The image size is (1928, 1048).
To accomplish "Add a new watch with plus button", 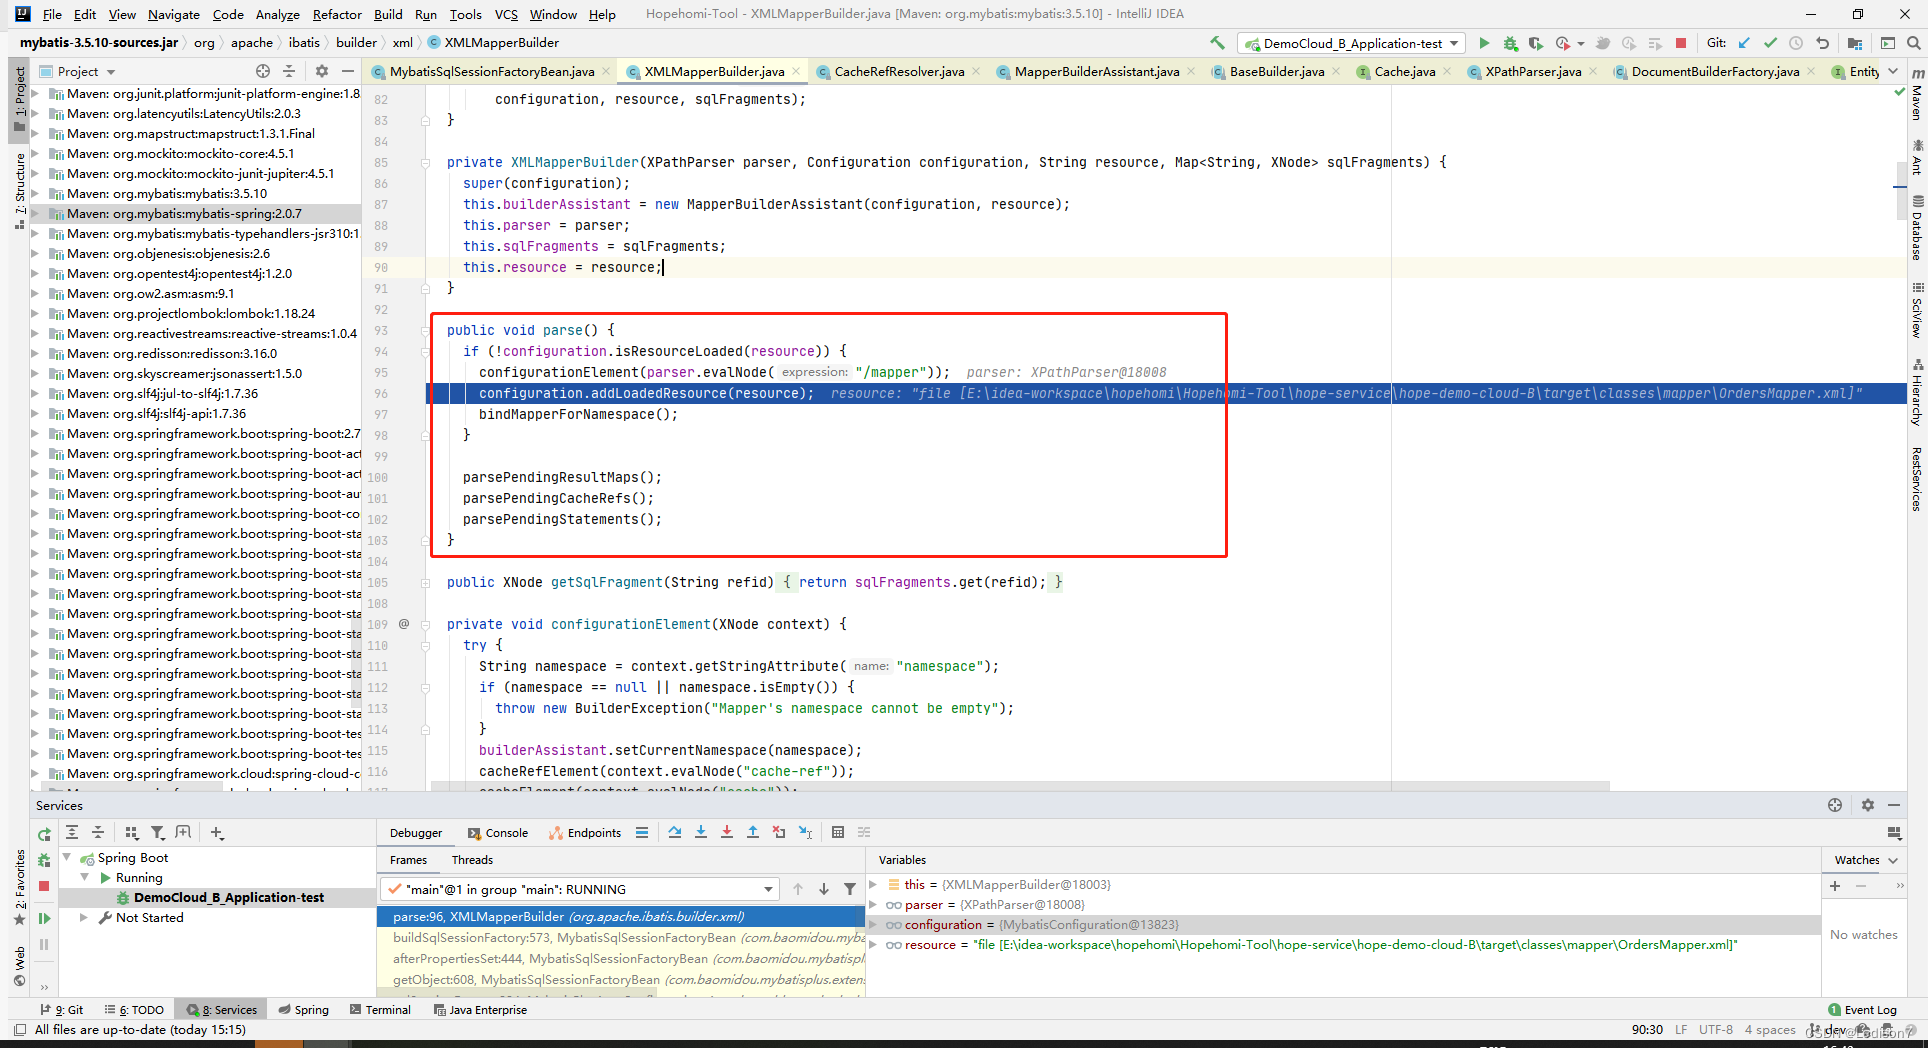I will pos(1835,886).
